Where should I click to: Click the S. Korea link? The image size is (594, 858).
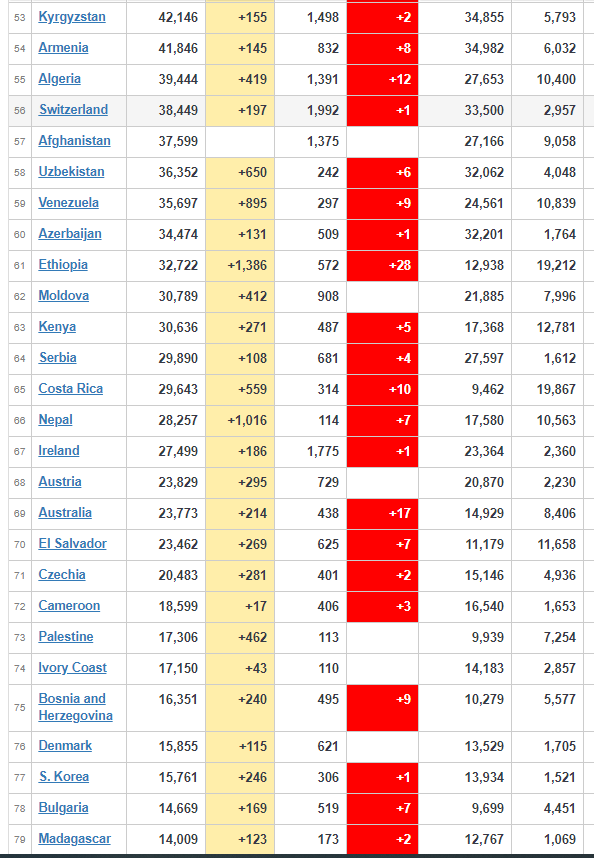click(x=63, y=776)
